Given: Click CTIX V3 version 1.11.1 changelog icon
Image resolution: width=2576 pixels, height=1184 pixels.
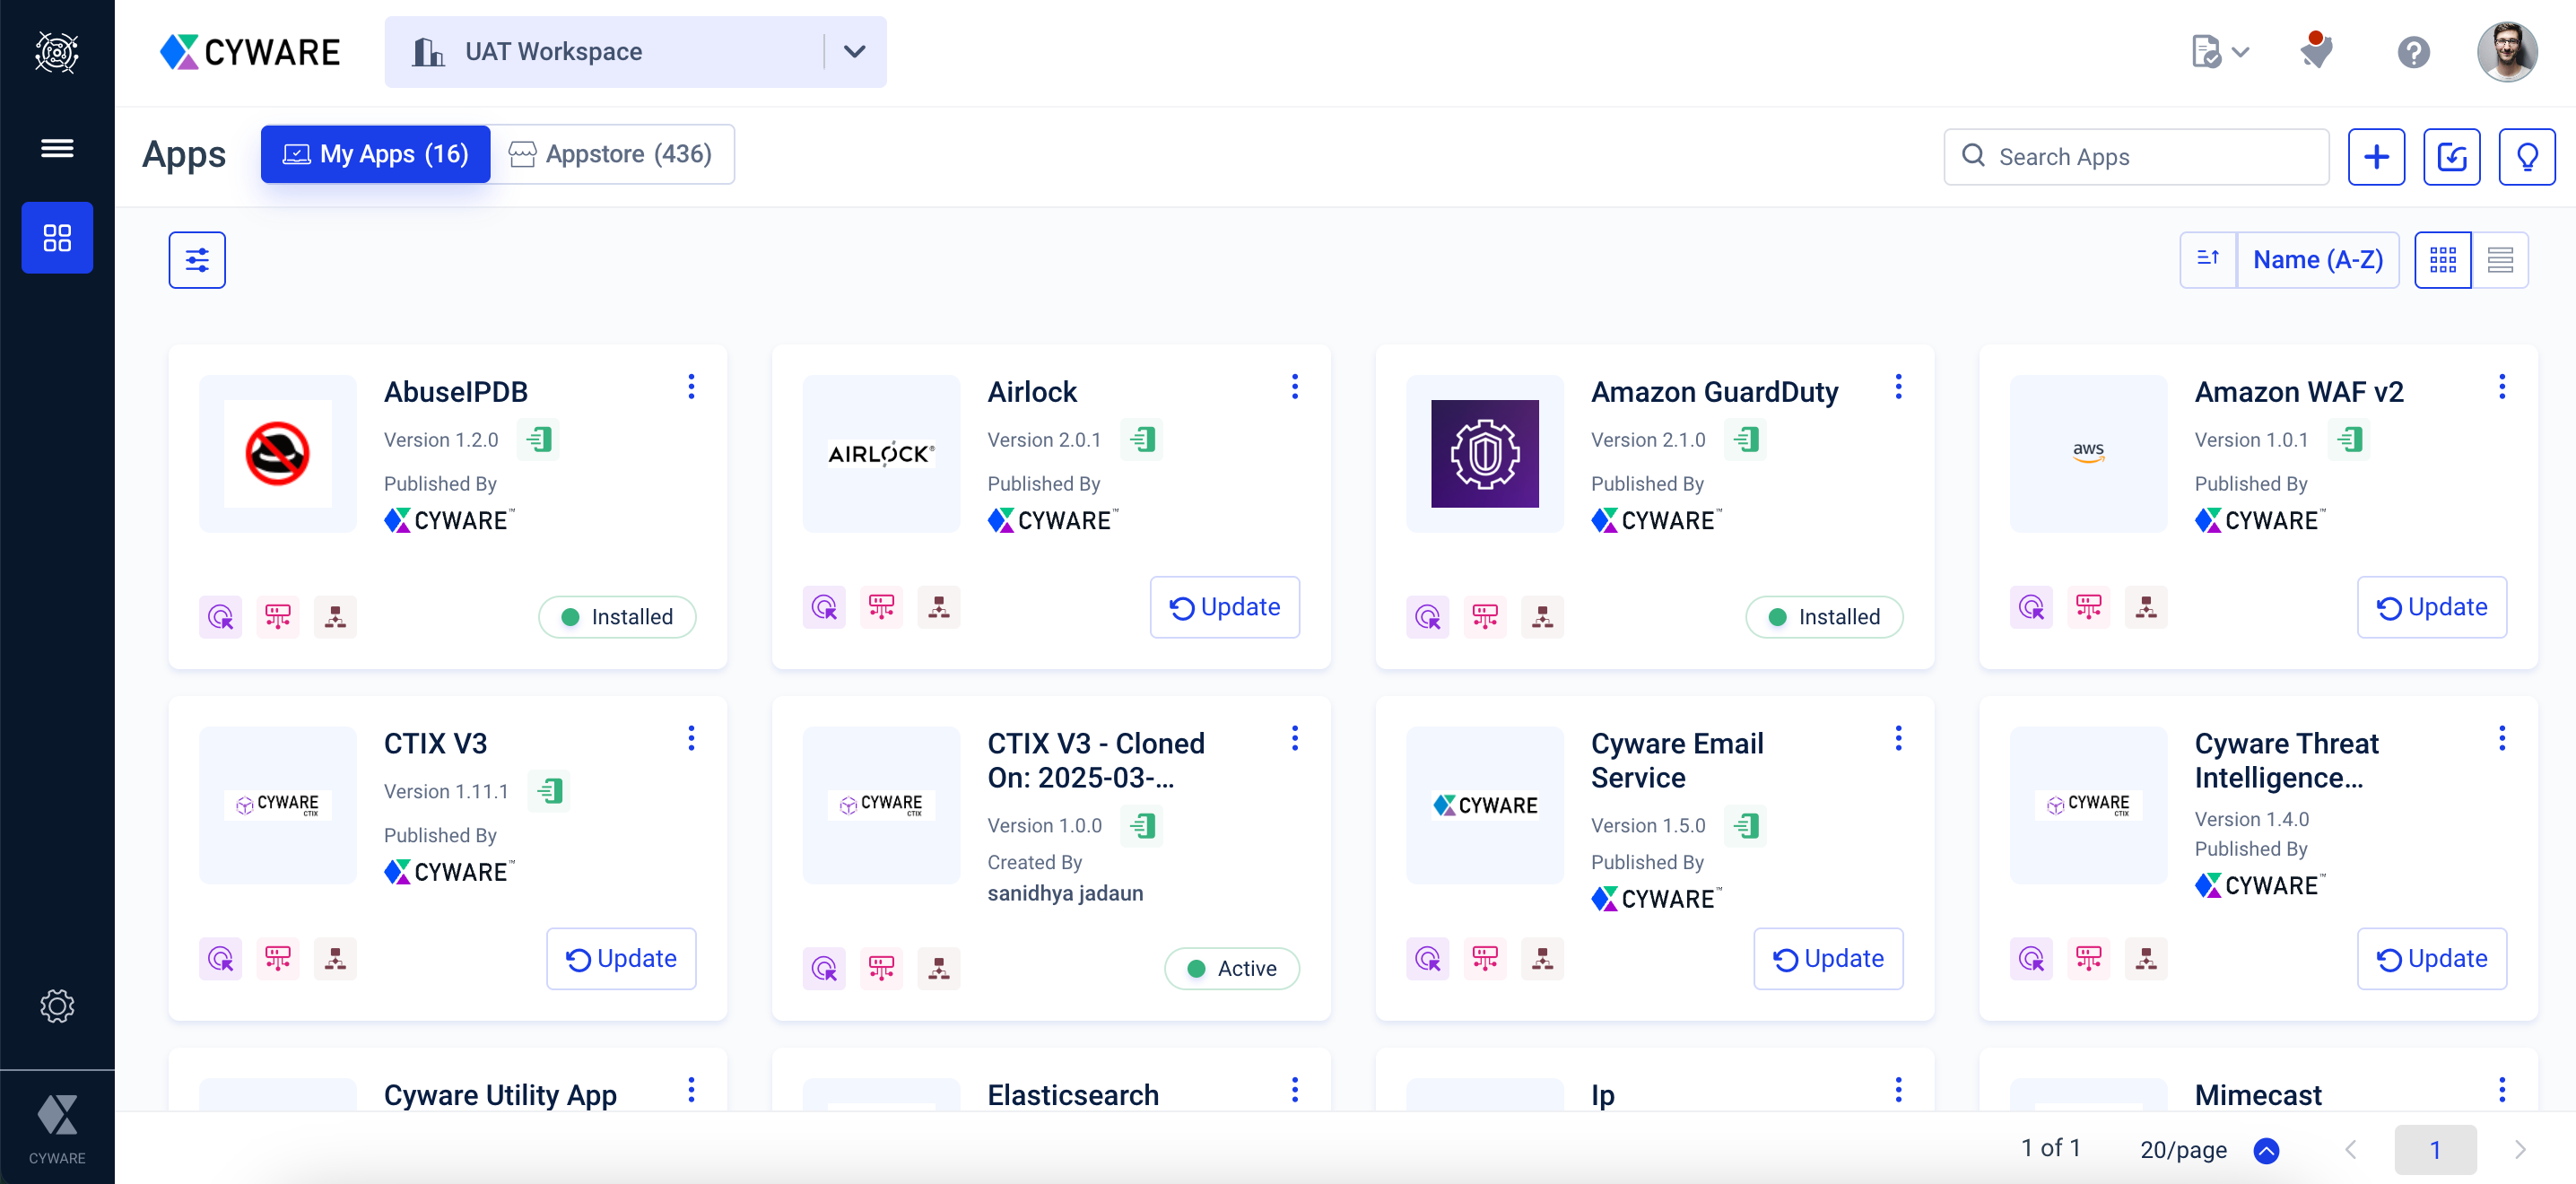Looking at the screenshot, I should pos(549,791).
